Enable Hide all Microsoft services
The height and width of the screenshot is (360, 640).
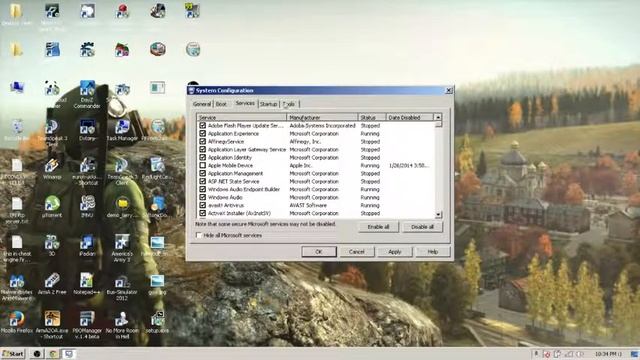(199, 236)
